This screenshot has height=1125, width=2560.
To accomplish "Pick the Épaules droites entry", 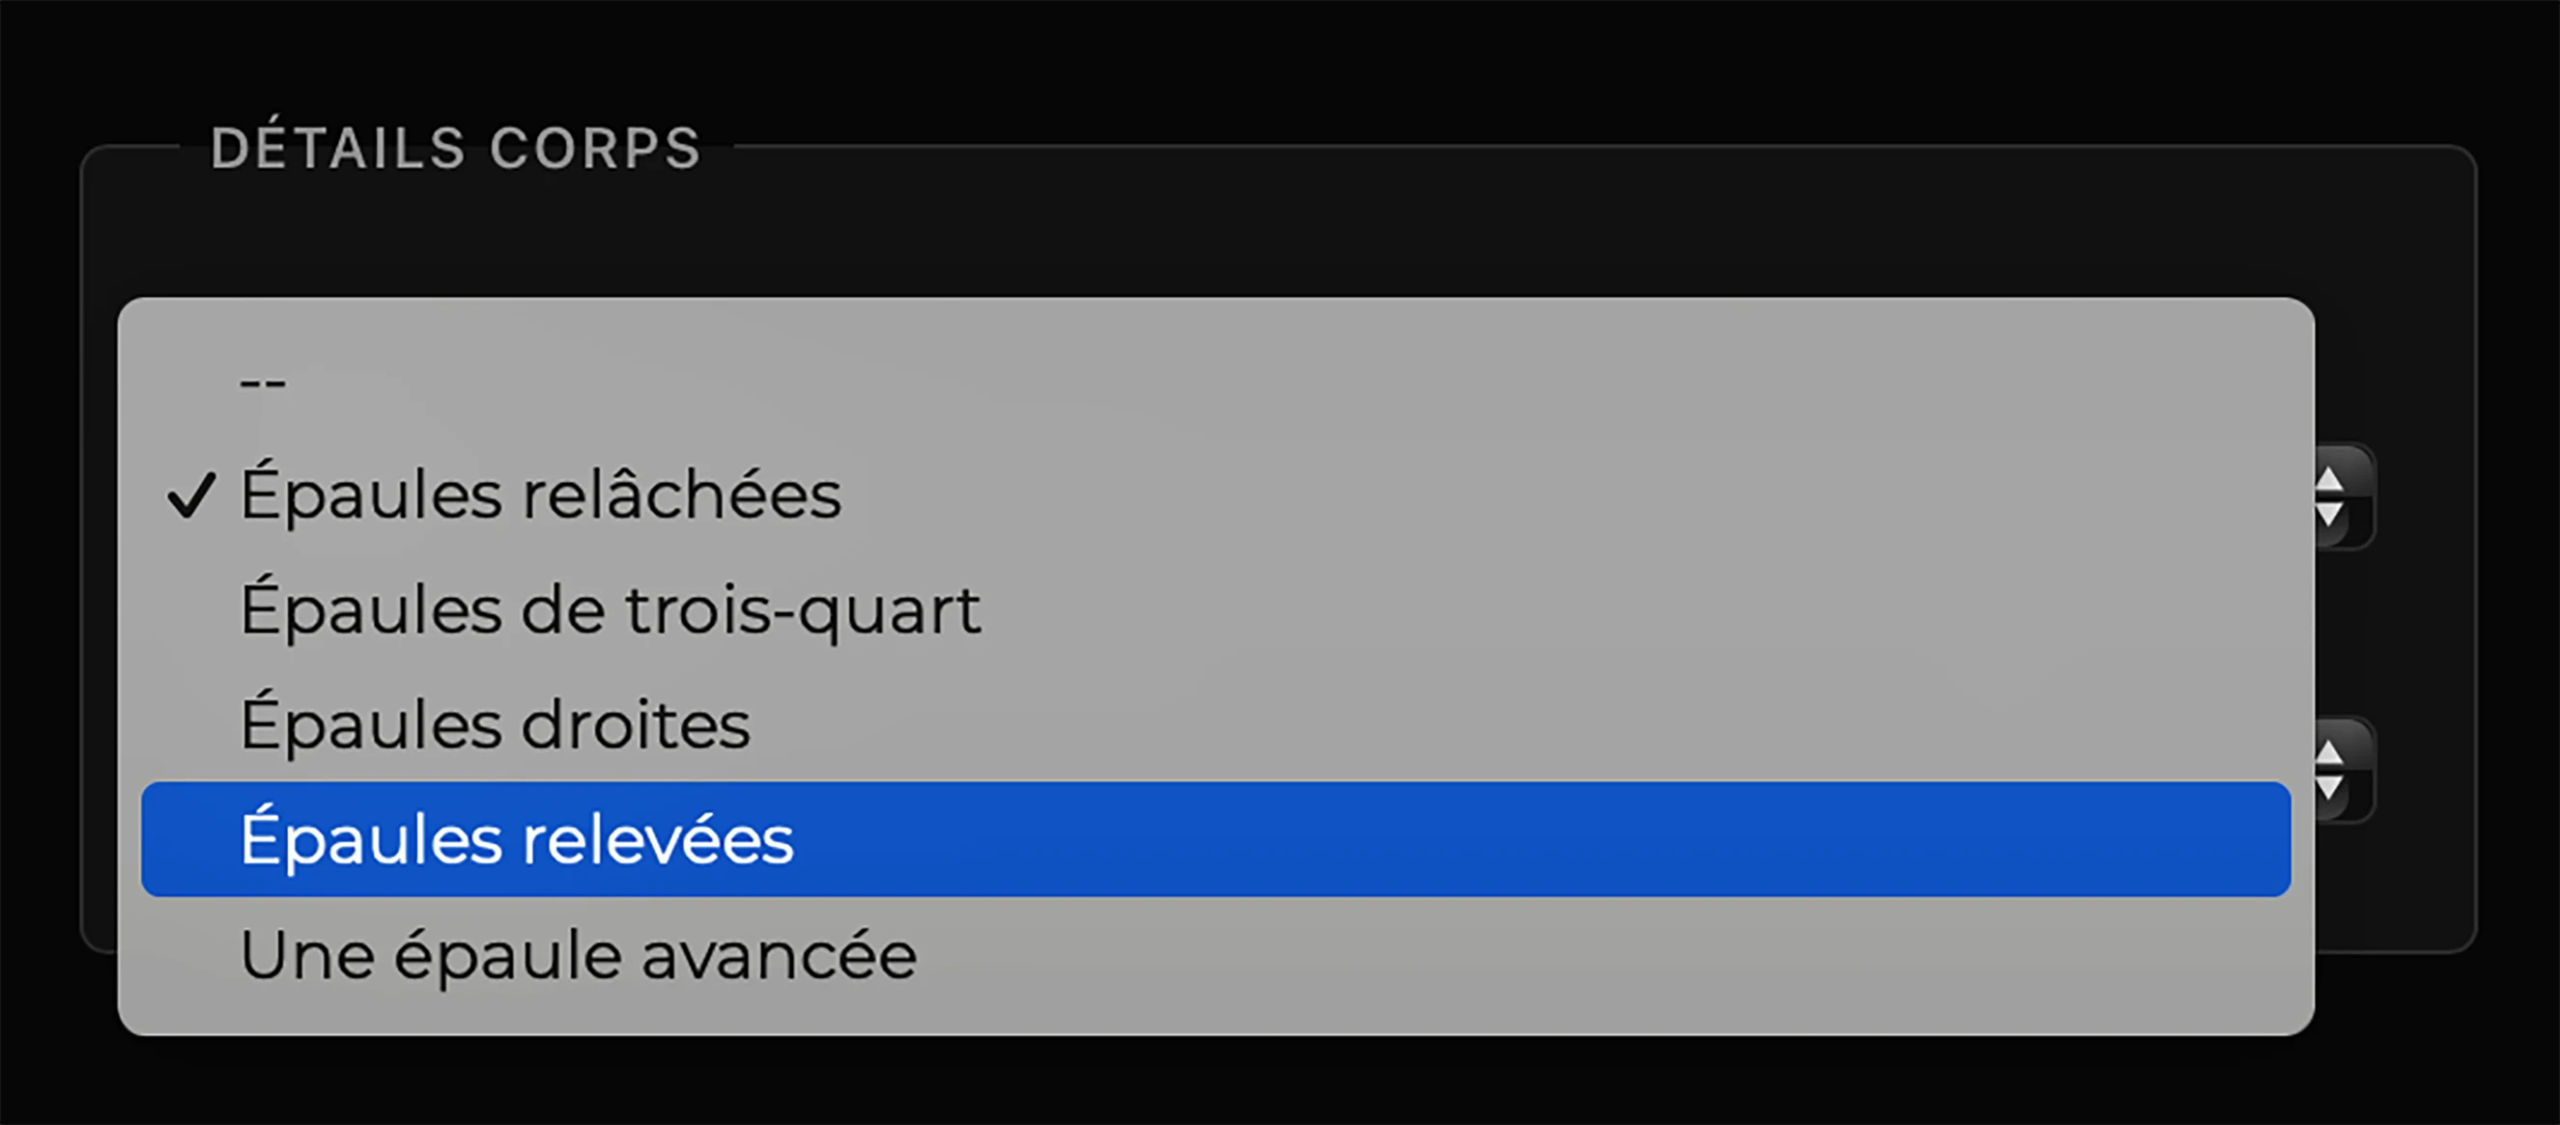I will 495,725.
